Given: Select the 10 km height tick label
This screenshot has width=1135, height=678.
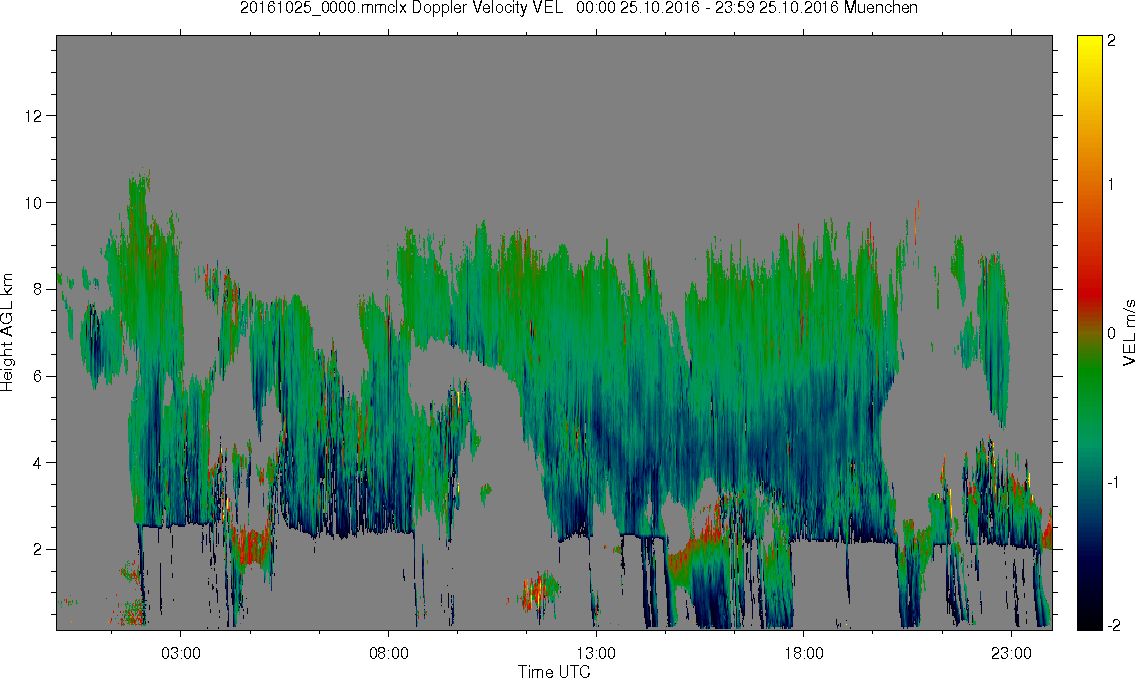Looking at the screenshot, I should click(x=33, y=203).
